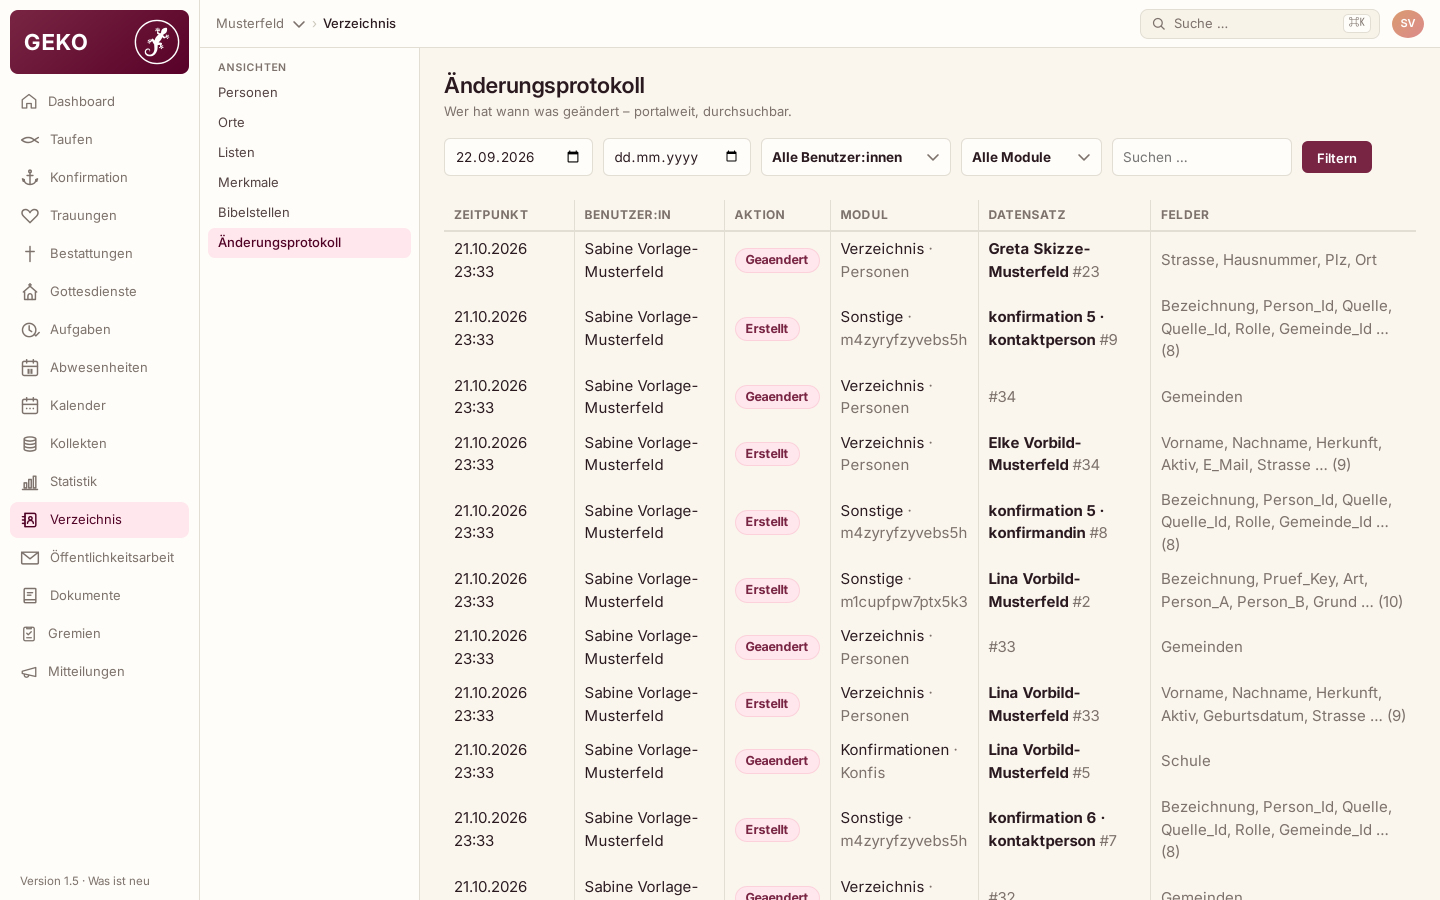The width and height of the screenshot is (1440, 900).
Task: Apply filters with the Filtern button
Action: pos(1336,157)
